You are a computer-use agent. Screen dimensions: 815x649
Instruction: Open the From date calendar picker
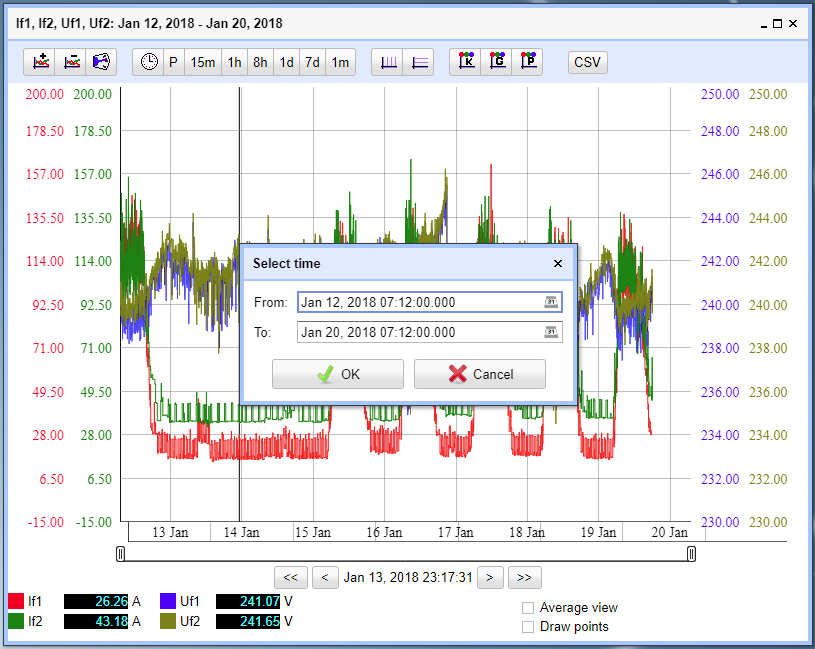[x=551, y=302]
